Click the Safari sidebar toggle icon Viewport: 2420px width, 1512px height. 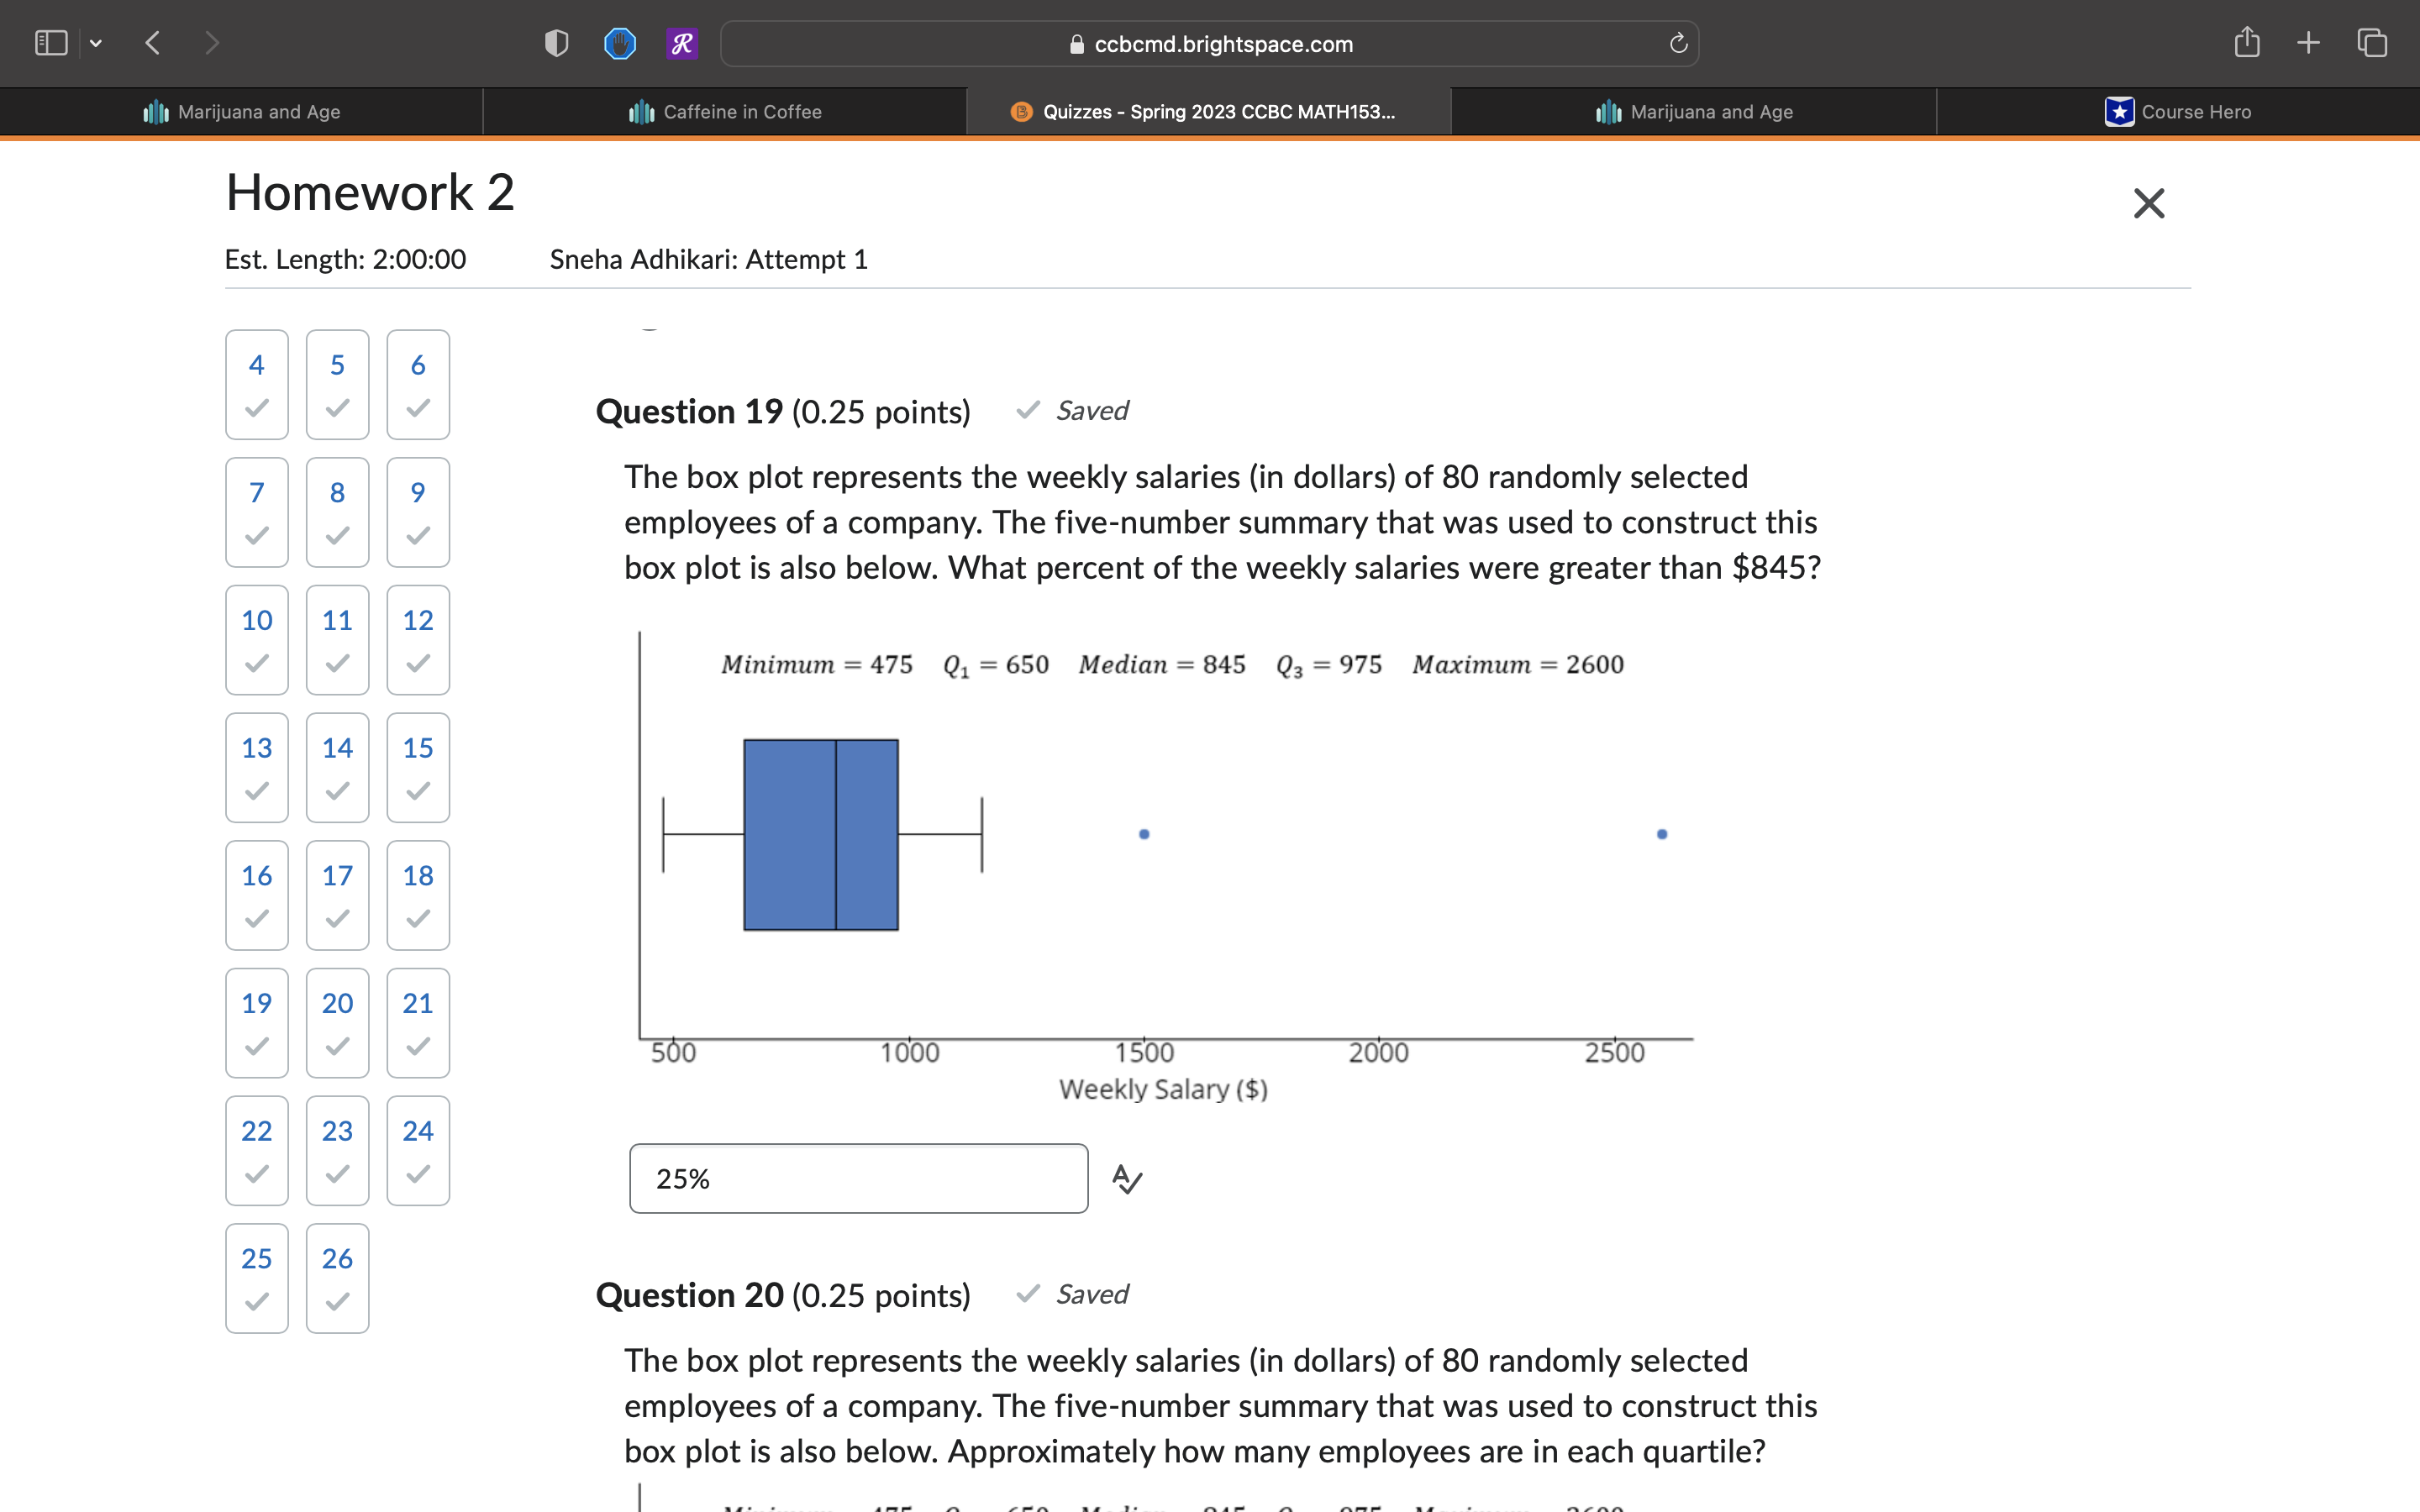coord(50,43)
